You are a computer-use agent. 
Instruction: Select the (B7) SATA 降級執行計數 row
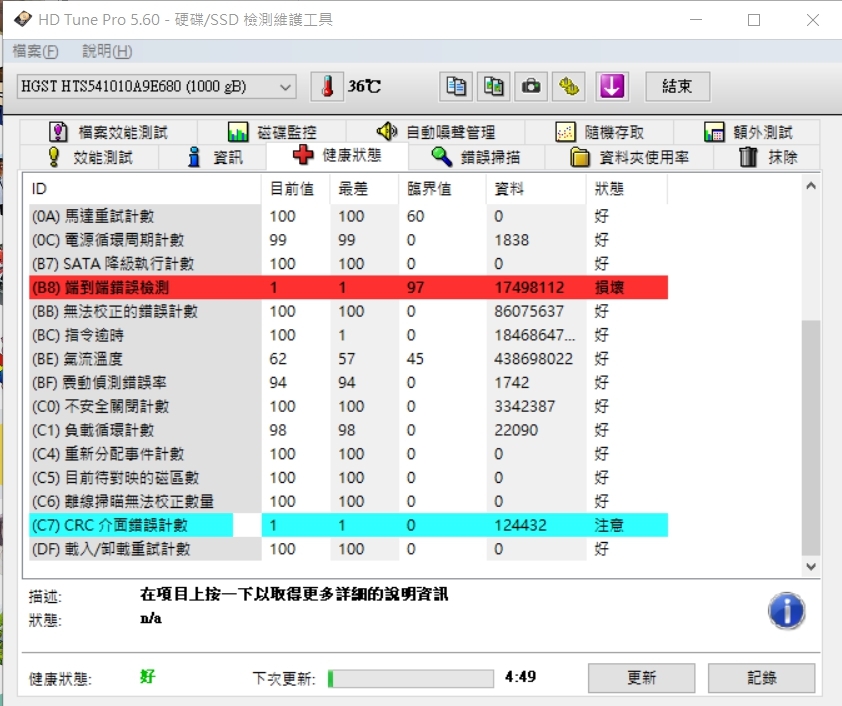click(x=349, y=264)
